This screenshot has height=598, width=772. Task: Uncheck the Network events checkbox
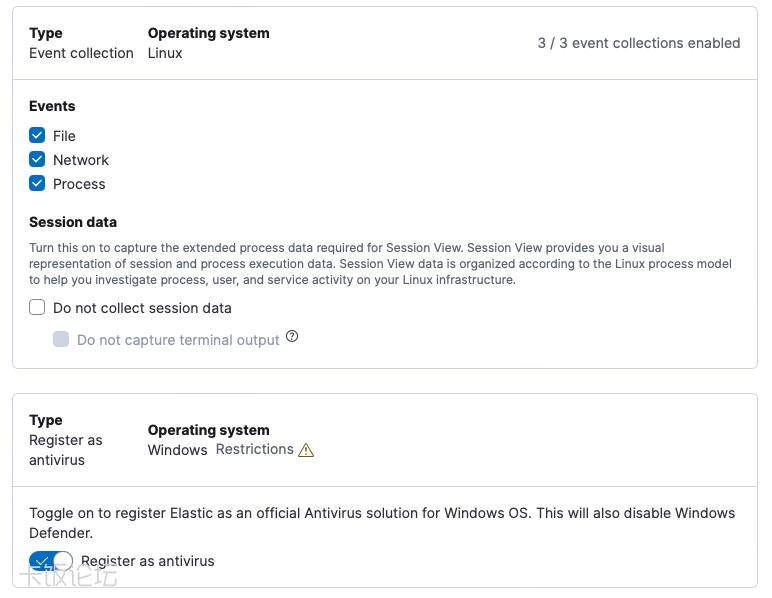coord(37,160)
